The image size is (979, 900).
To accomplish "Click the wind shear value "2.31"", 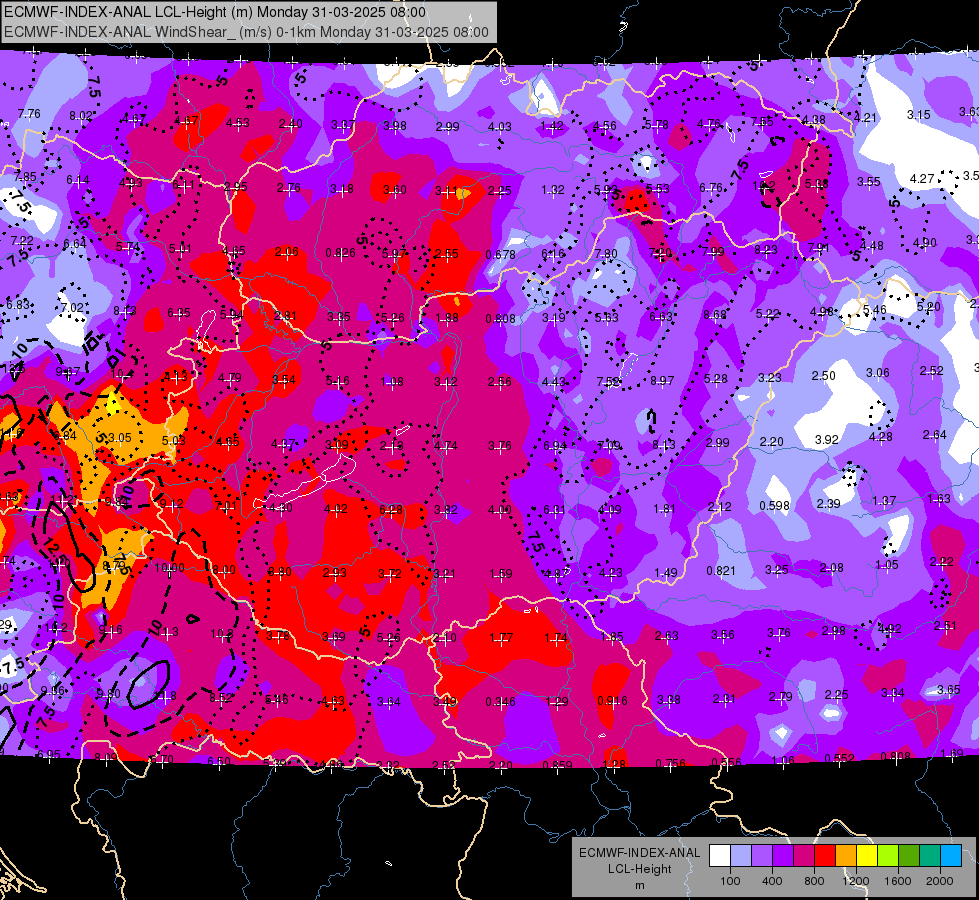I will click(x=724, y=699).
